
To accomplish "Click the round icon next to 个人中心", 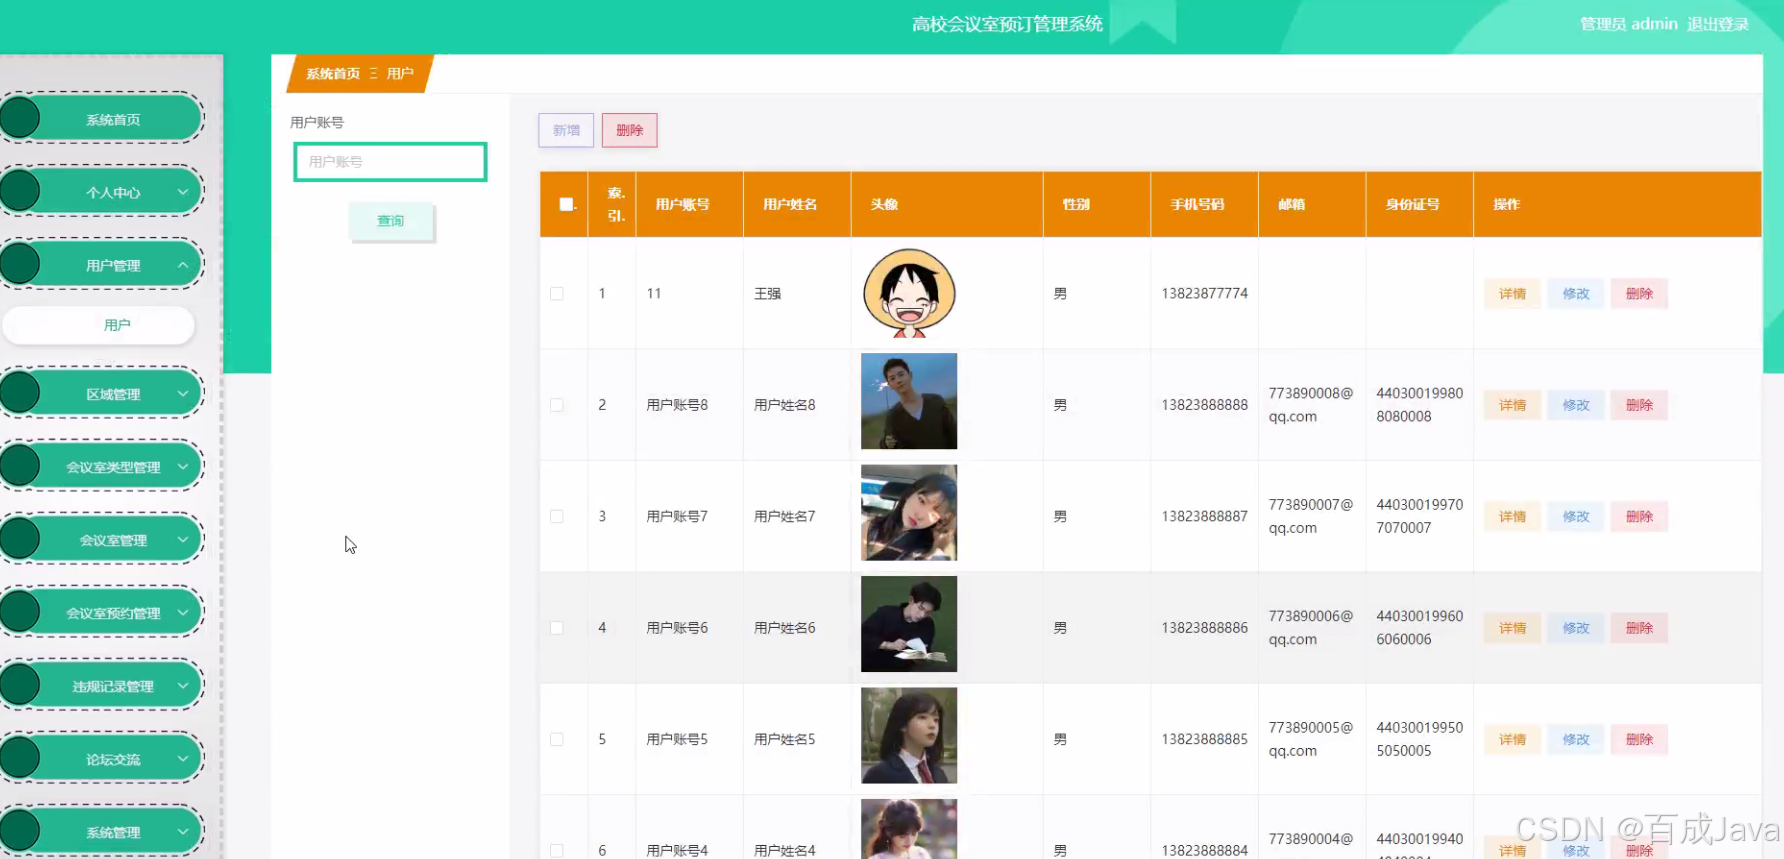I will click(x=19, y=191).
